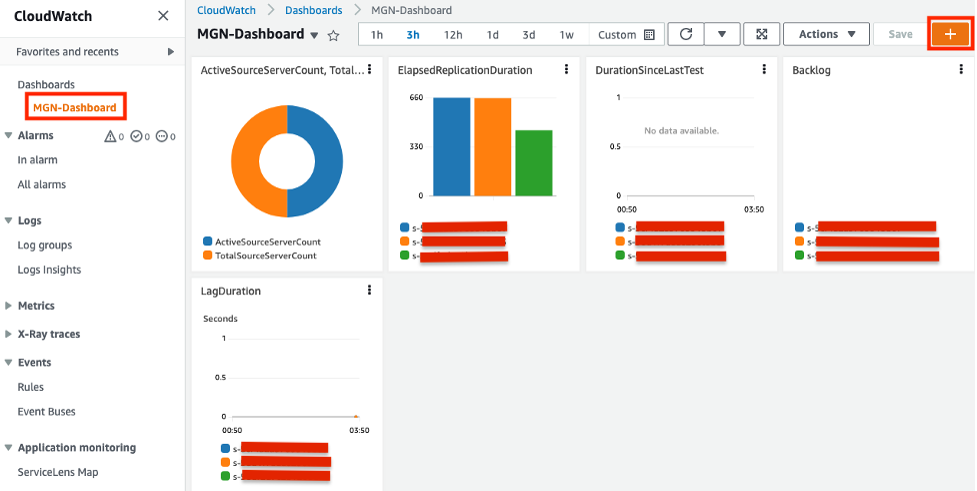The image size is (977, 491).
Task: Select the 1d time range
Action: coord(493,35)
